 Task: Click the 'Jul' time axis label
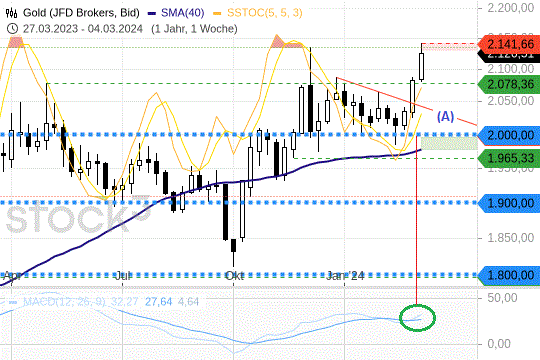pos(123,276)
